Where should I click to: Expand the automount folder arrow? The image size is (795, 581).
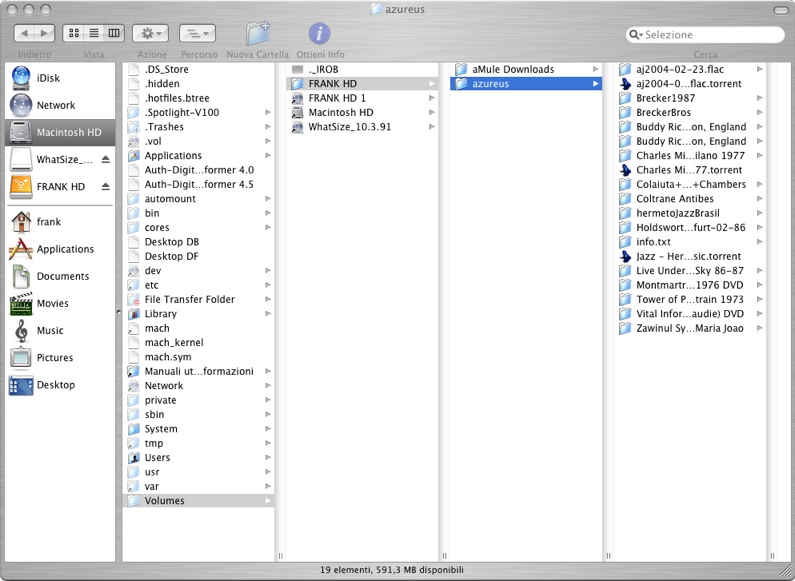pyautogui.click(x=268, y=199)
